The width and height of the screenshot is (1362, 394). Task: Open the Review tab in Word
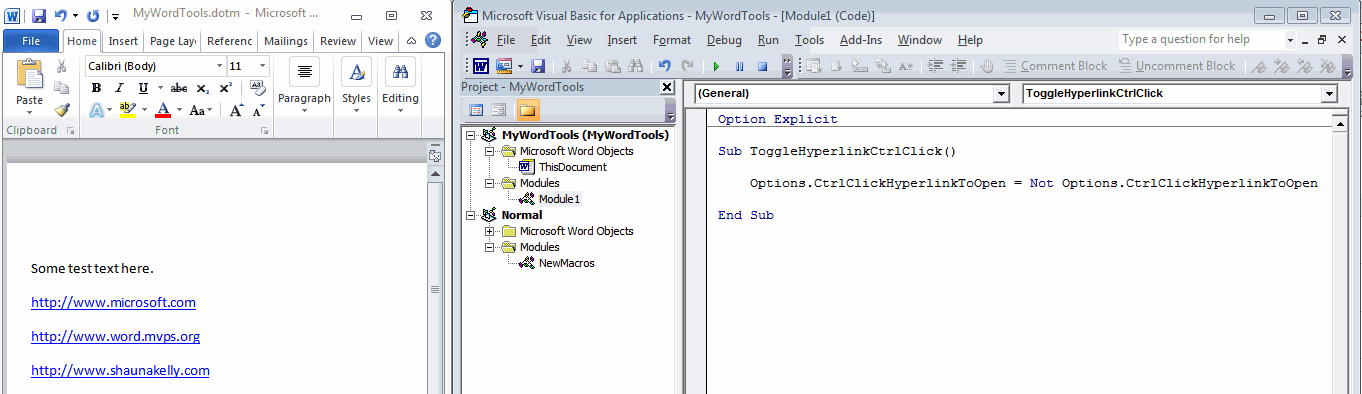click(x=338, y=41)
